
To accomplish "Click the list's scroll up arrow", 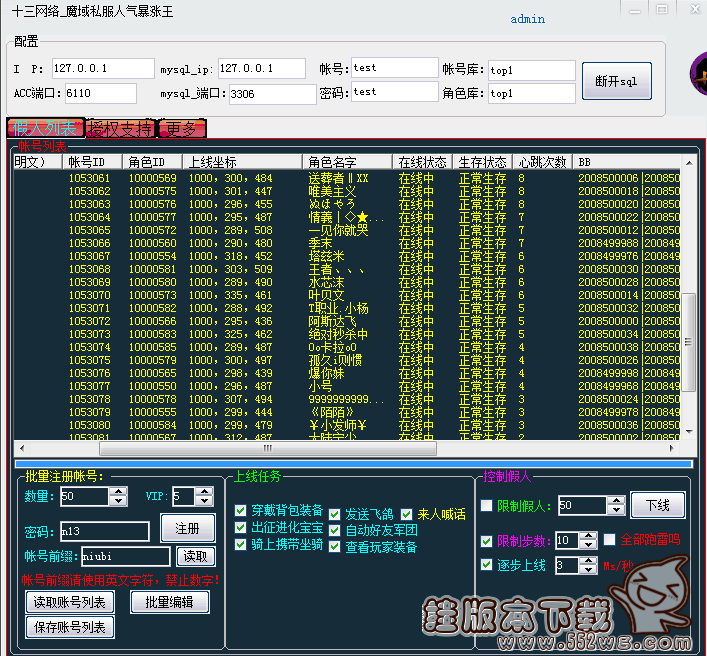I will pos(689,163).
